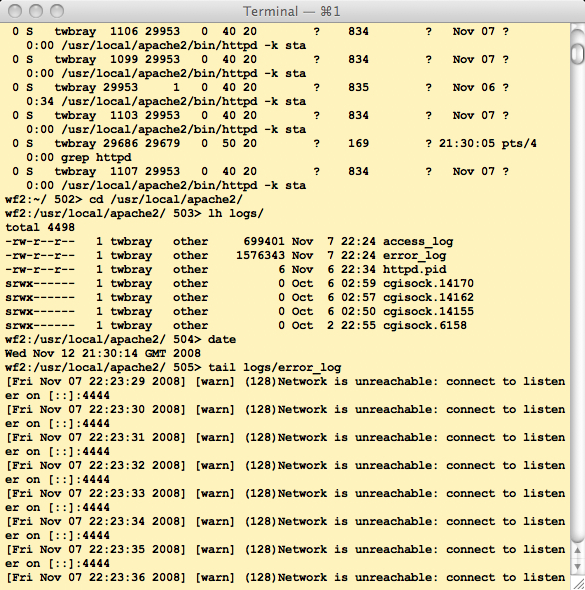Click the 'access_log' file name
Viewport: 585px width, 590px height.
click(418, 242)
